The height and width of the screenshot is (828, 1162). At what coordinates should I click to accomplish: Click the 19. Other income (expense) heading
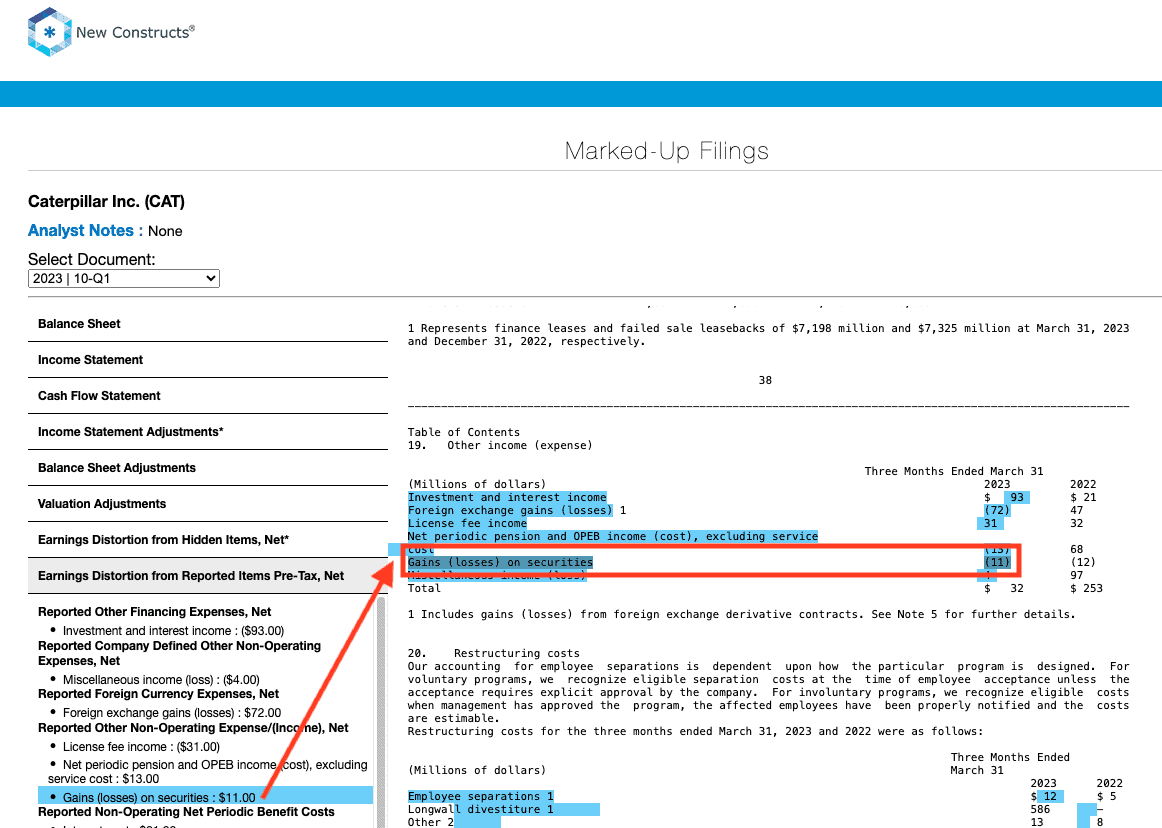pyautogui.click(x=500, y=446)
